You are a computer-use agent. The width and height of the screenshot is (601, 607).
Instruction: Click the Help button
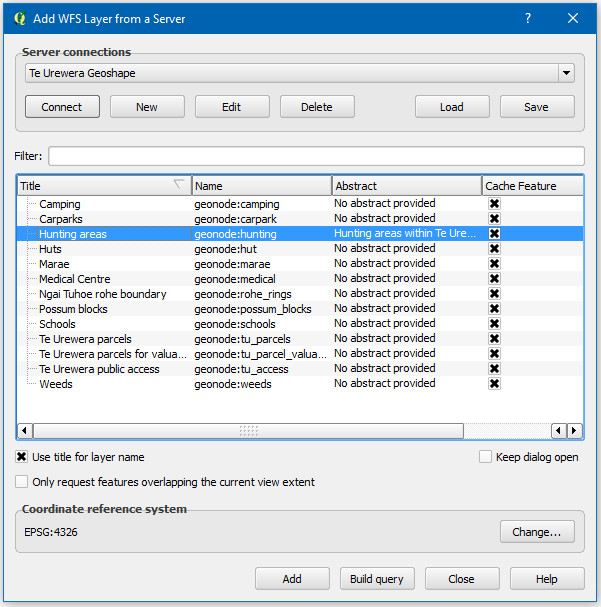(x=547, y=579)
